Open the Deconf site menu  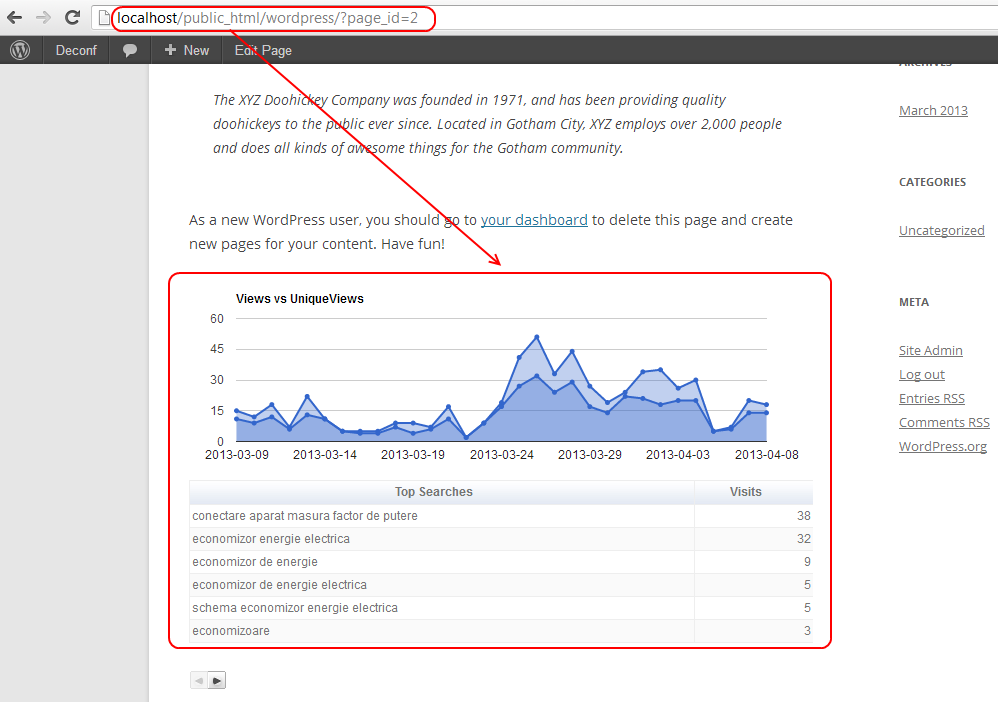76,50
